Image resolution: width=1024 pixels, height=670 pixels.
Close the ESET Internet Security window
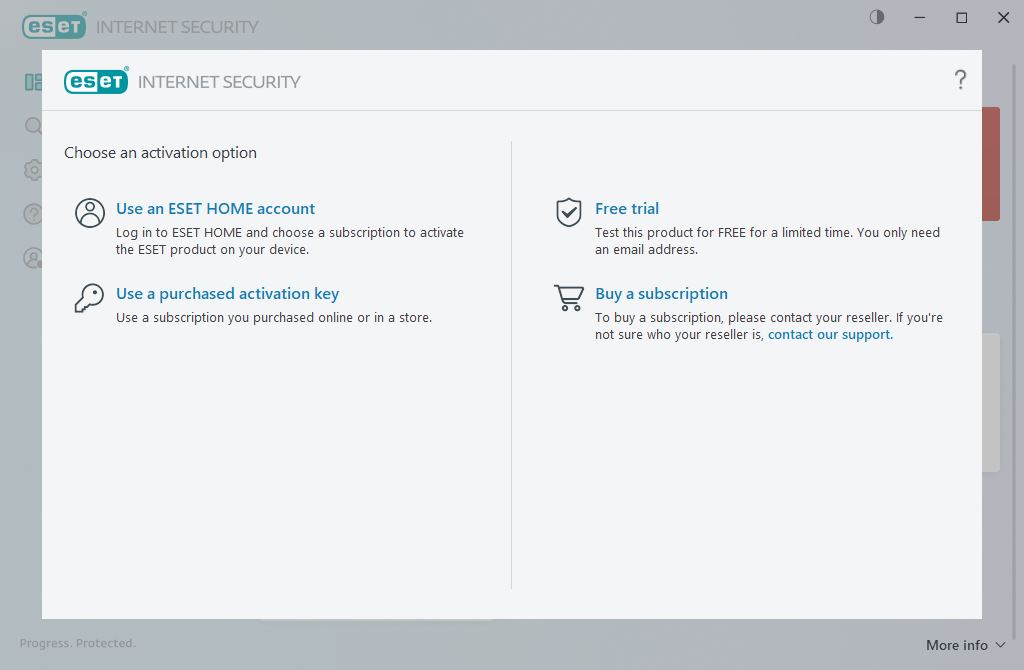tap(1004, 18)
